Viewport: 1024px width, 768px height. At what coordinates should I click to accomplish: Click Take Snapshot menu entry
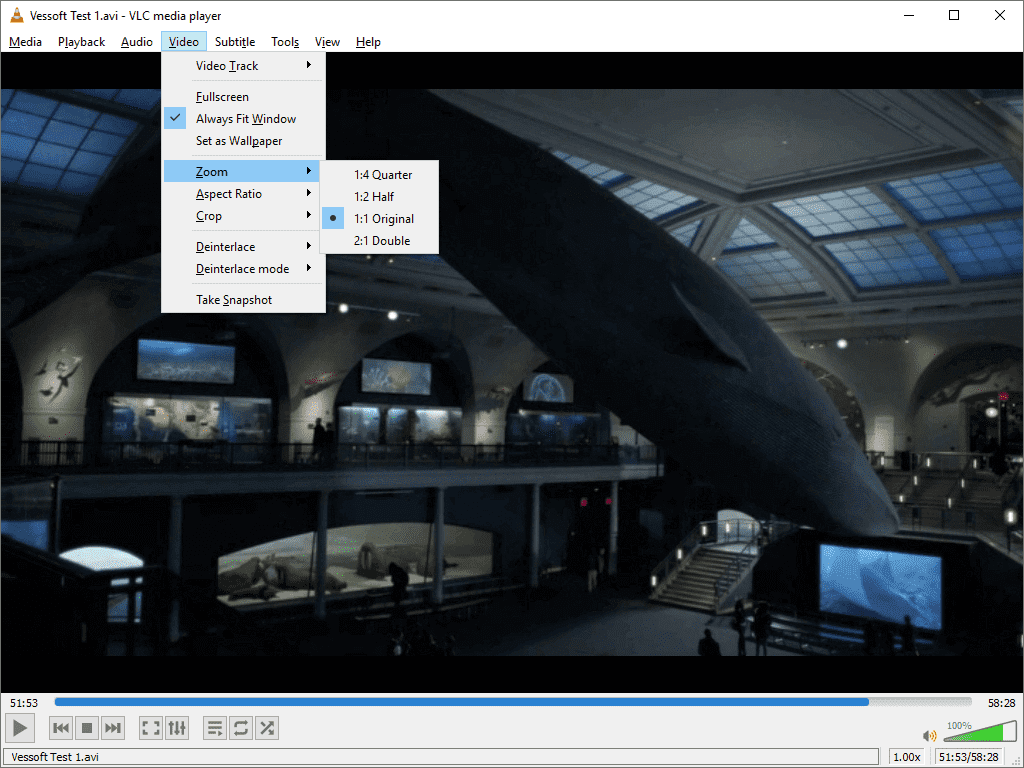(x=243, y=300)
